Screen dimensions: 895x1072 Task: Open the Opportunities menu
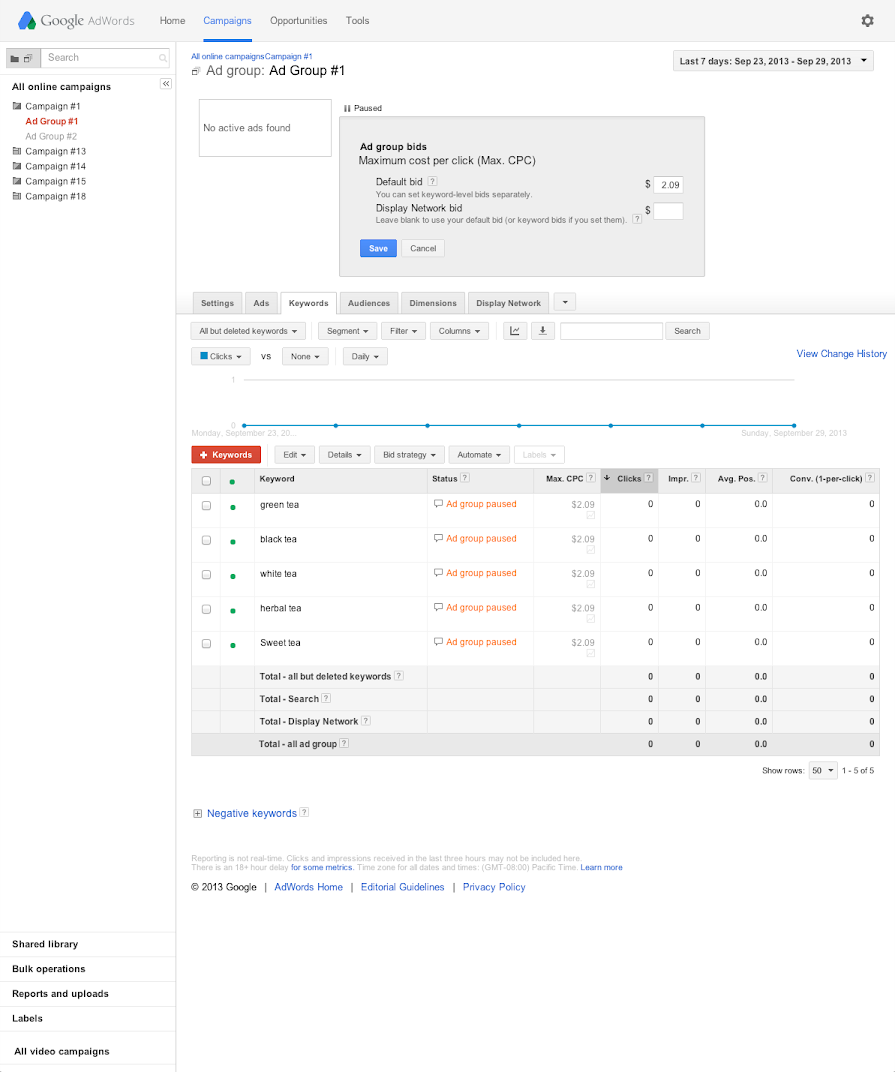pyautogui.click(x=299, y=21)
